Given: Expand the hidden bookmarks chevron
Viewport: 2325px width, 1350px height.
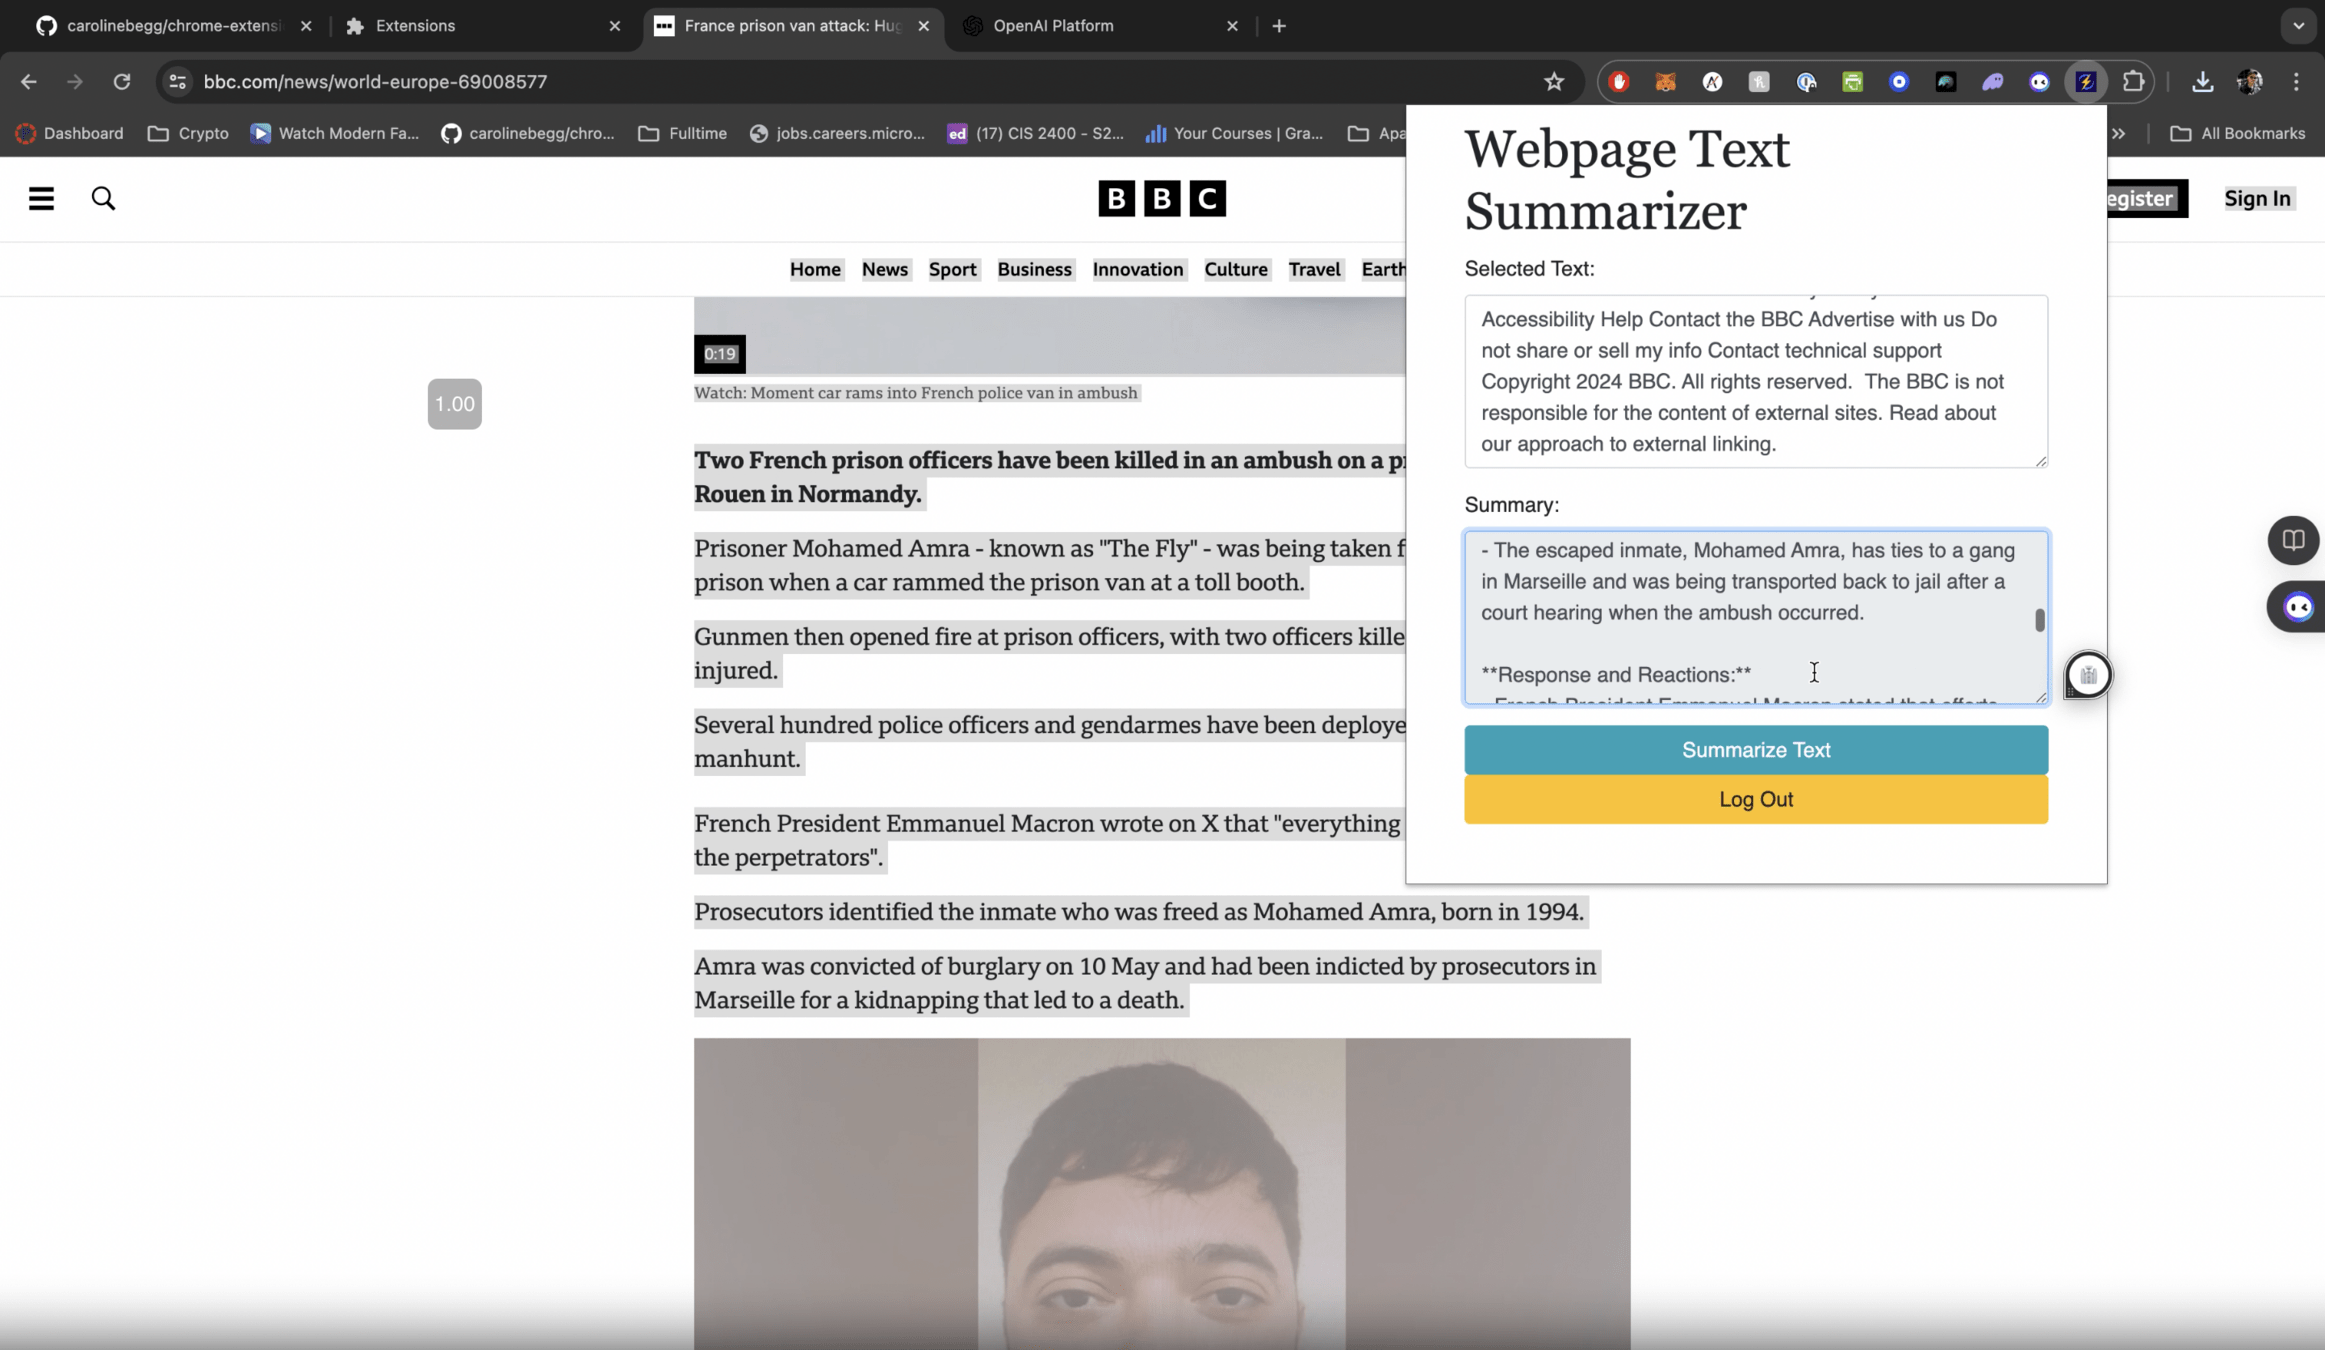Looking at the screenshot, I should pyautogui.click(x=2118, y=133).
